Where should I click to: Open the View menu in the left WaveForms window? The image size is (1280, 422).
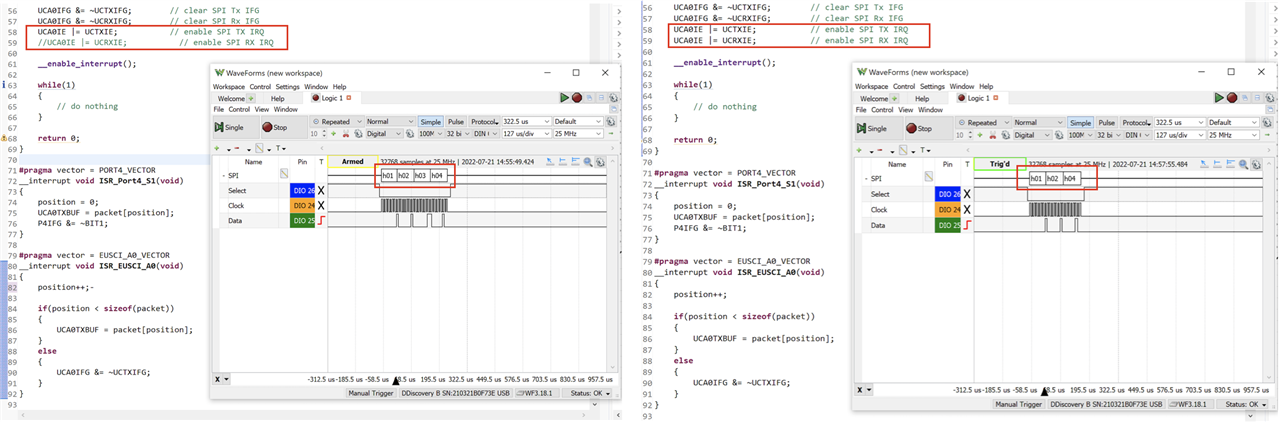tap(262, 109)
